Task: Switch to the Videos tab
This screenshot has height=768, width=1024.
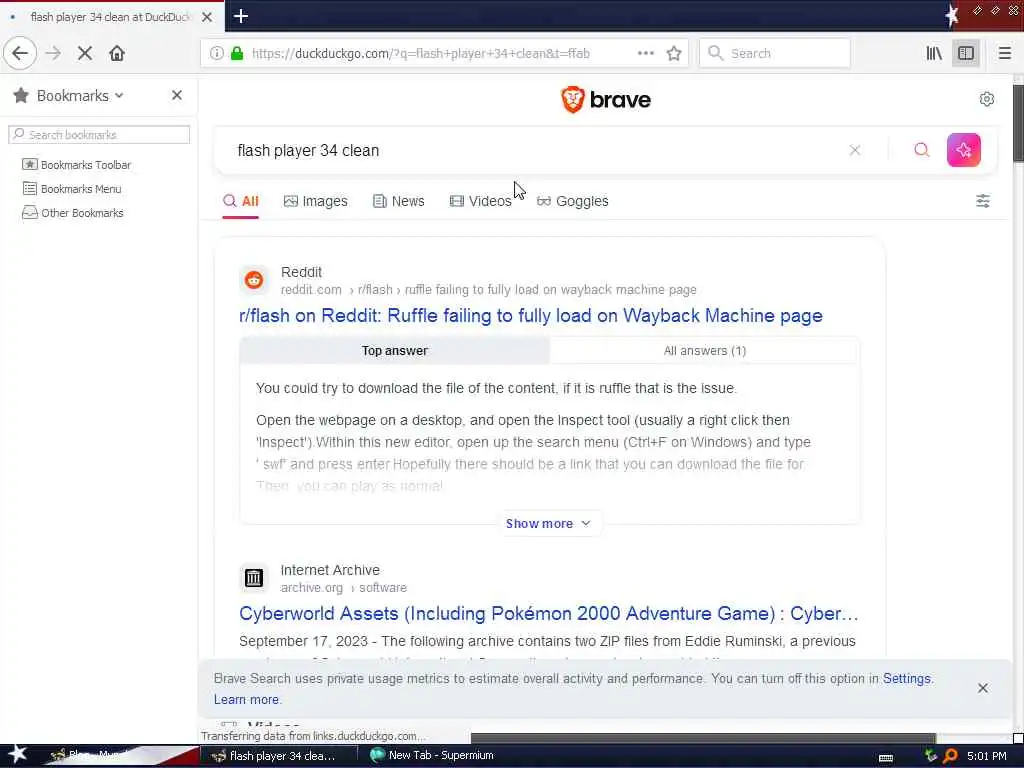Action: [480, 201]
